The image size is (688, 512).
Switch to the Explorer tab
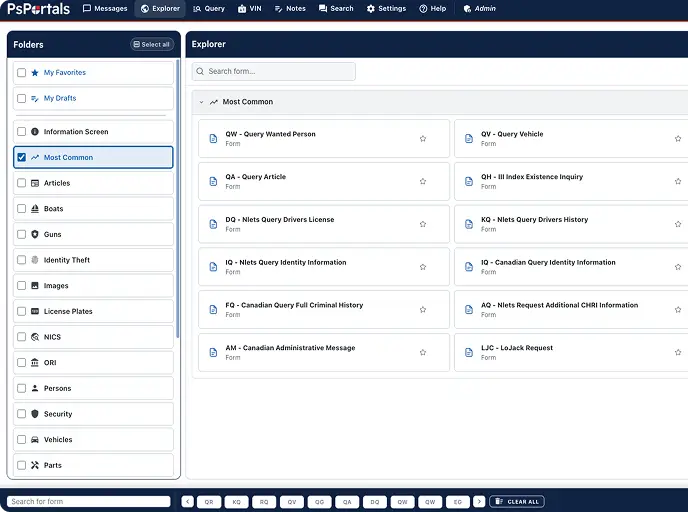pos(160,8)
